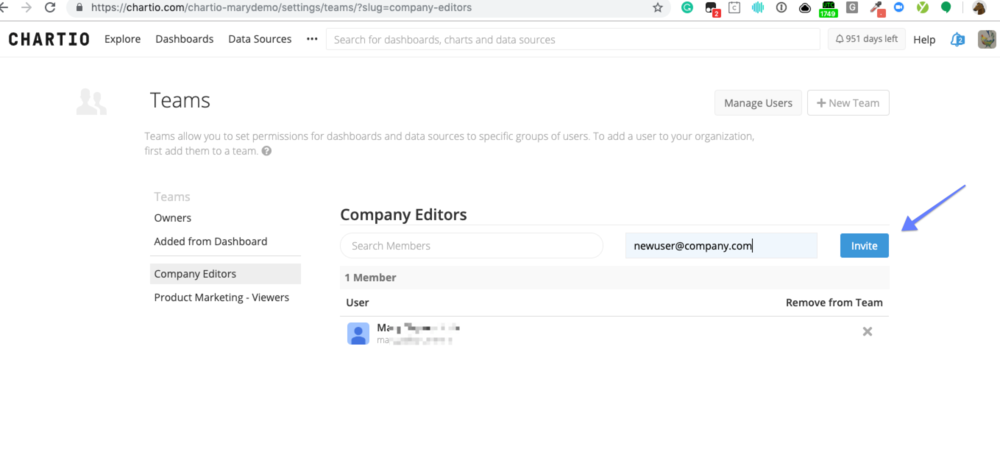The image size is (1000, 469).
Task: Click the 1 Member count text
Action: [371, 278]
